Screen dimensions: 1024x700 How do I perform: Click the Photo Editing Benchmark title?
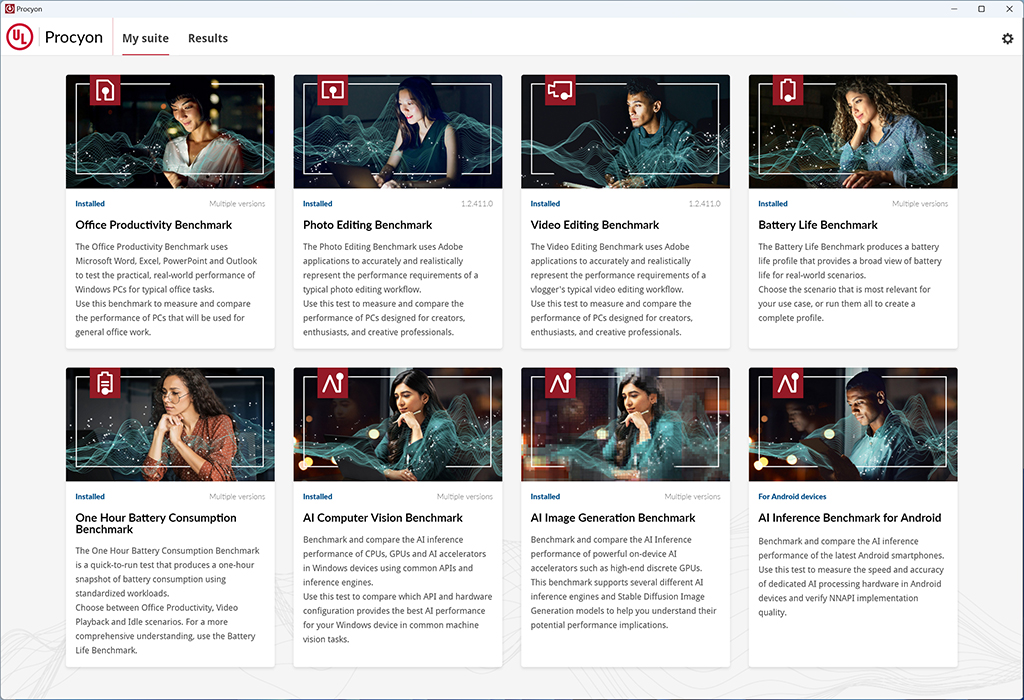click(367, 225)
